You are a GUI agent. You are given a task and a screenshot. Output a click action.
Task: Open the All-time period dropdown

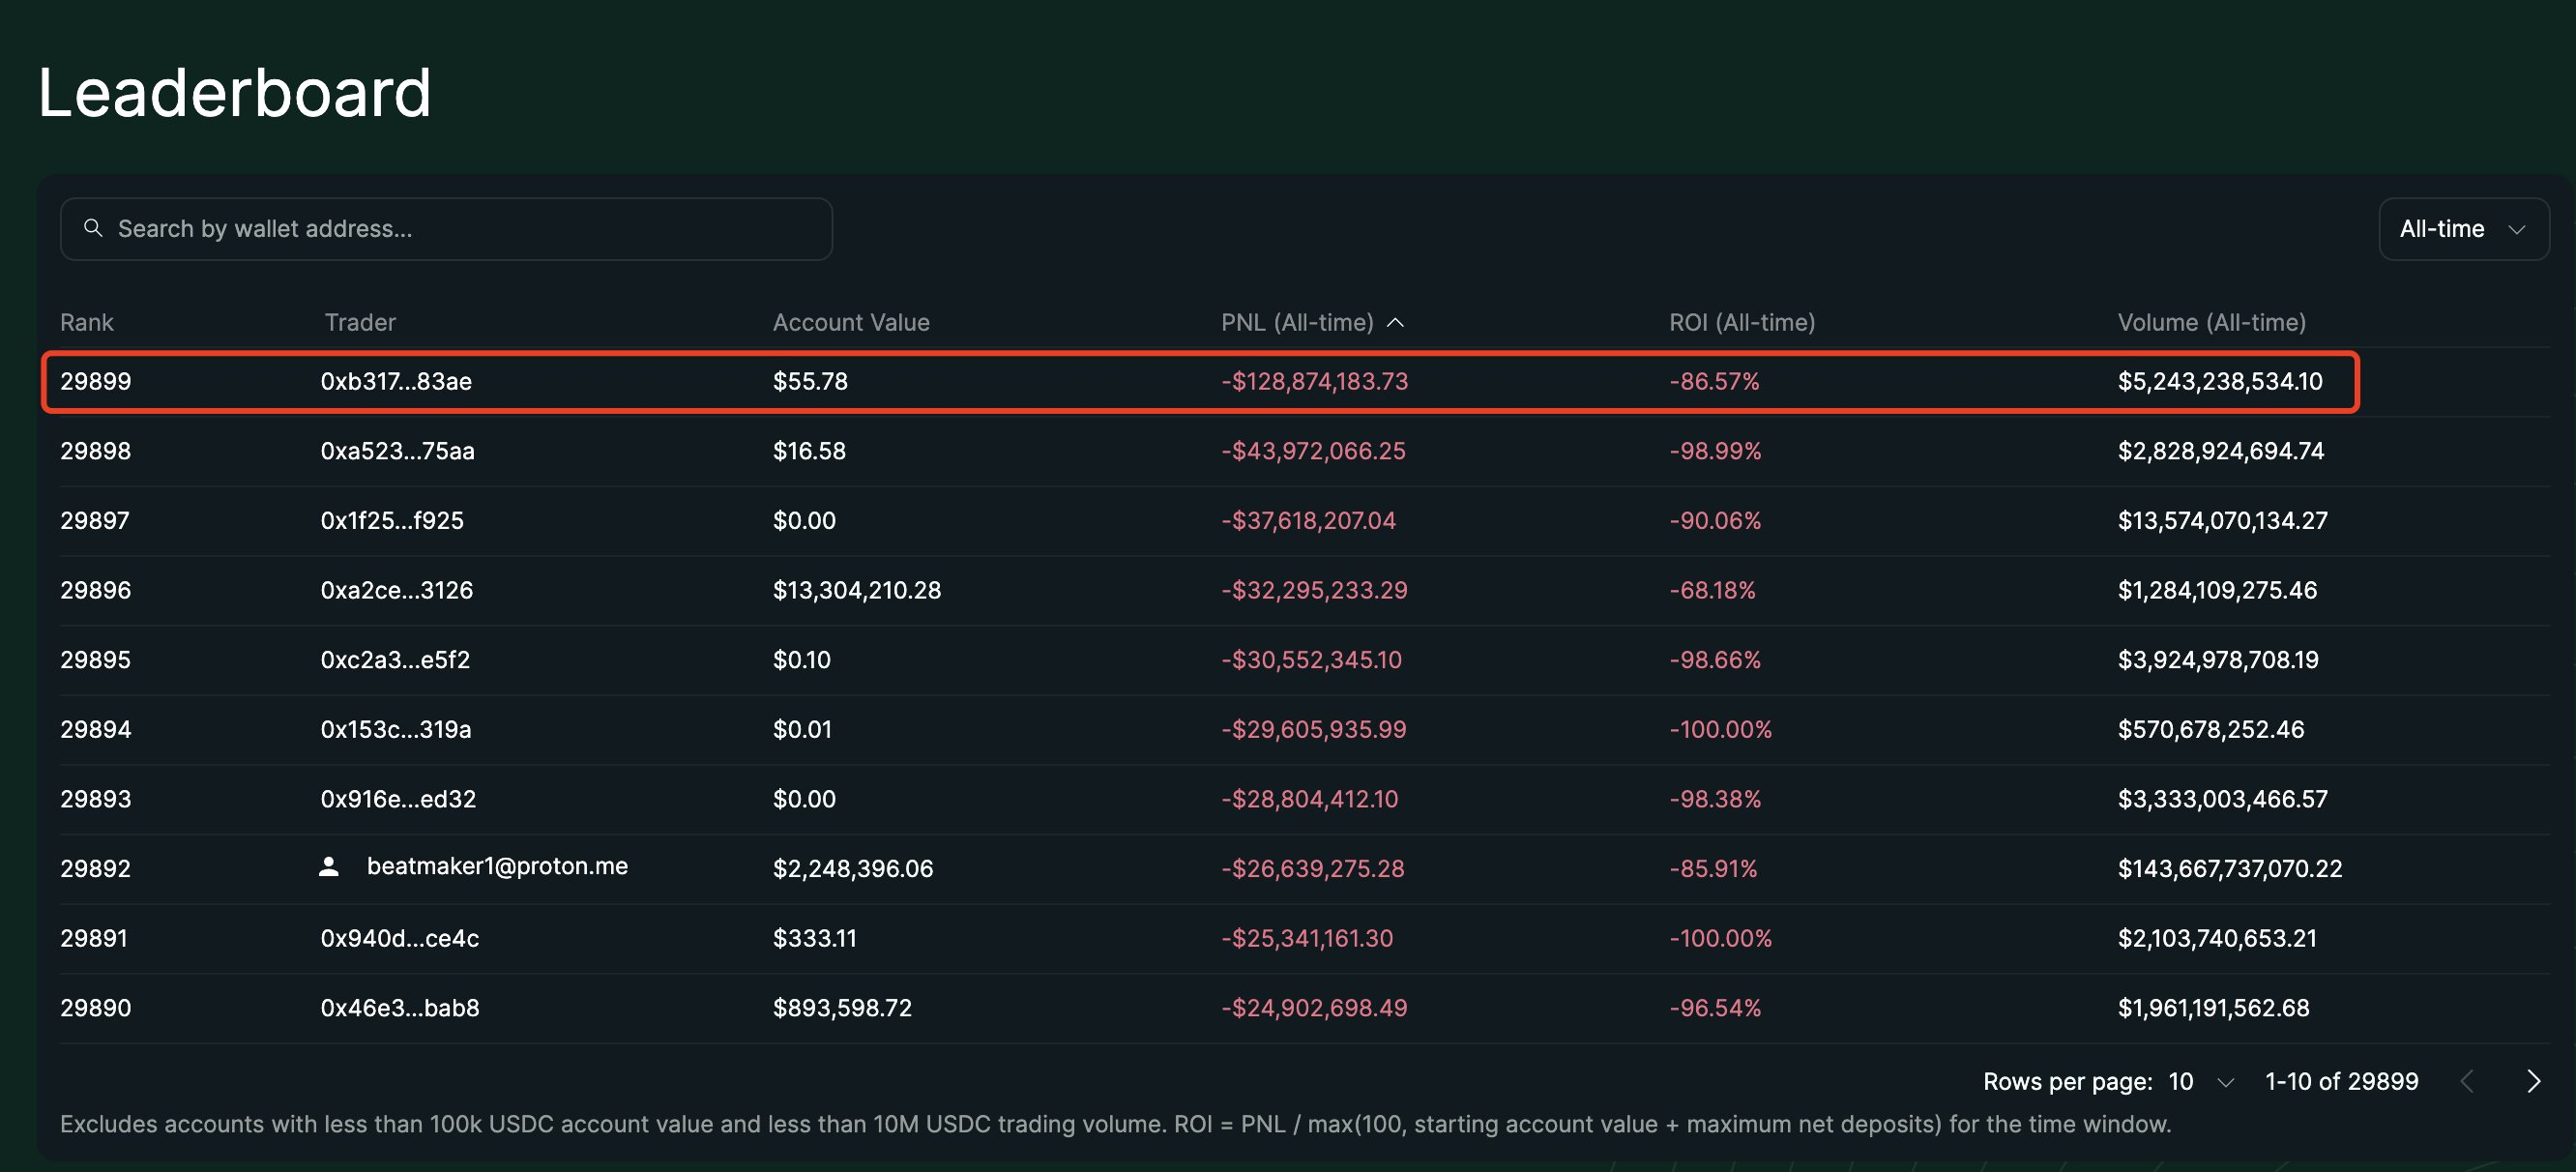(x=2462, y=229)
